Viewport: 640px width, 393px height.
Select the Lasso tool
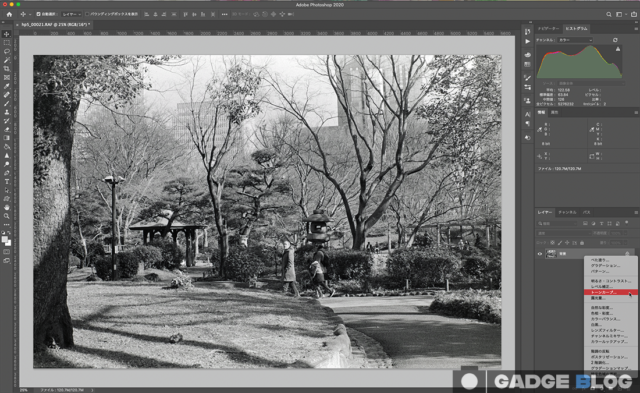pos(7,51)
